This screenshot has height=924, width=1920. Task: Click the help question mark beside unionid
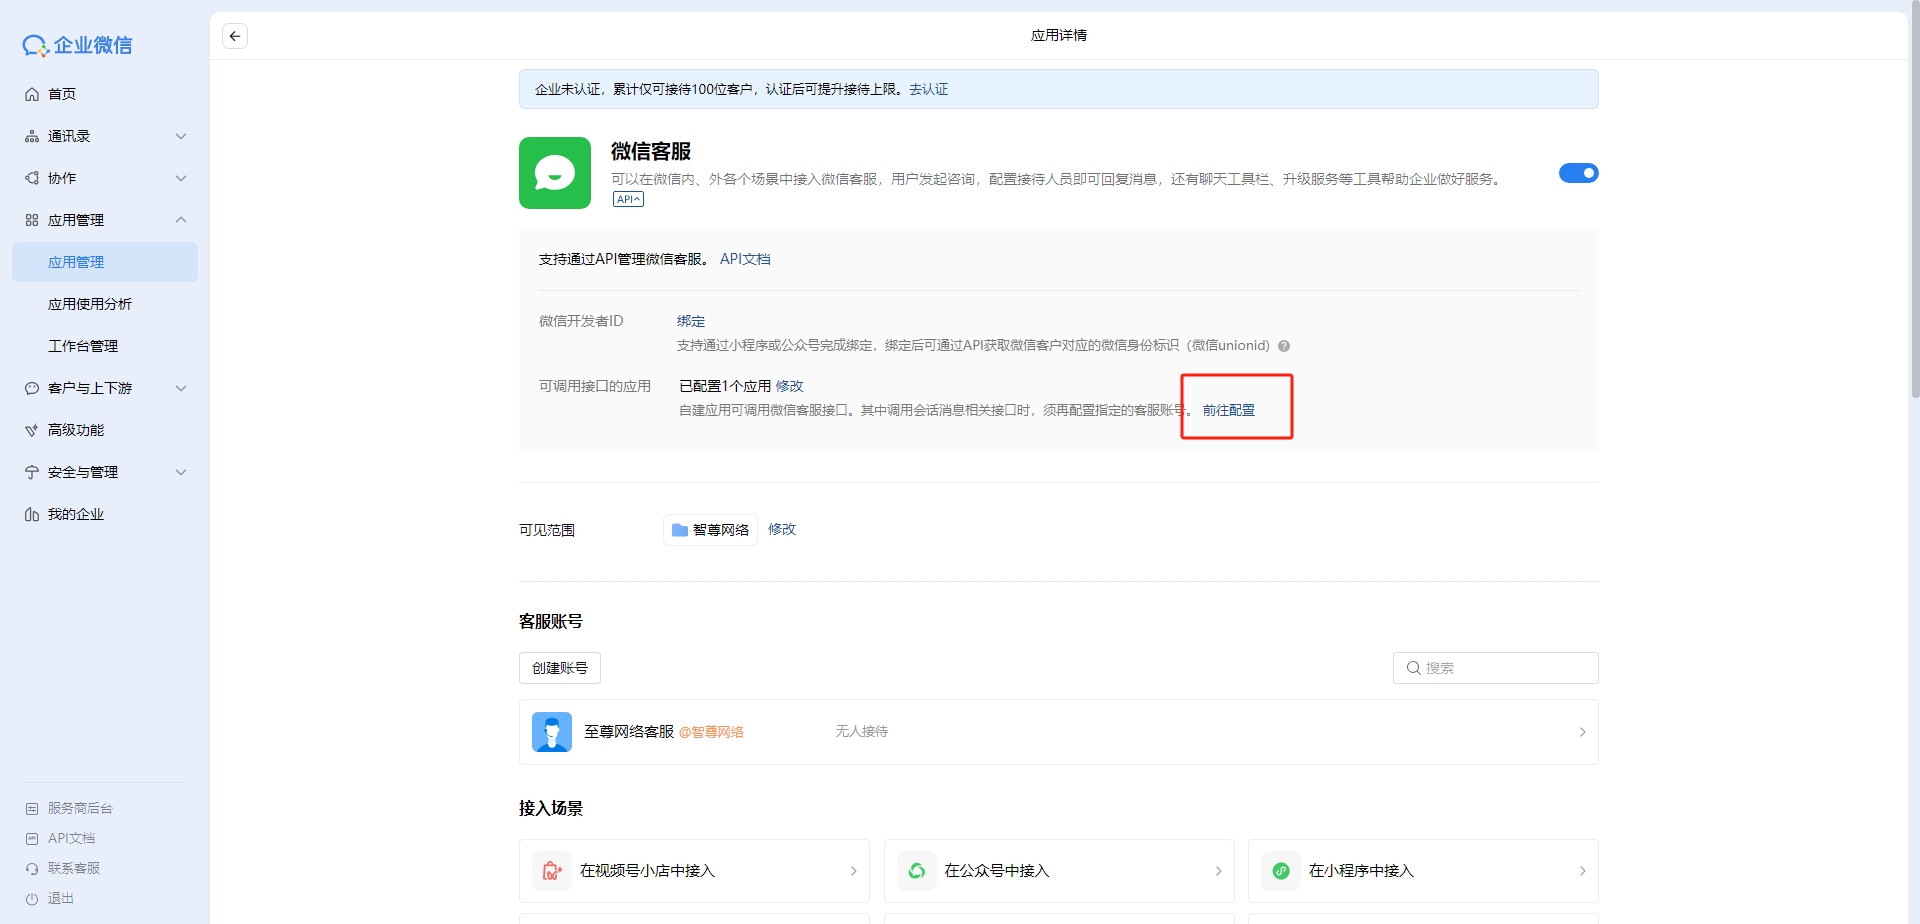click(1284, 346)
